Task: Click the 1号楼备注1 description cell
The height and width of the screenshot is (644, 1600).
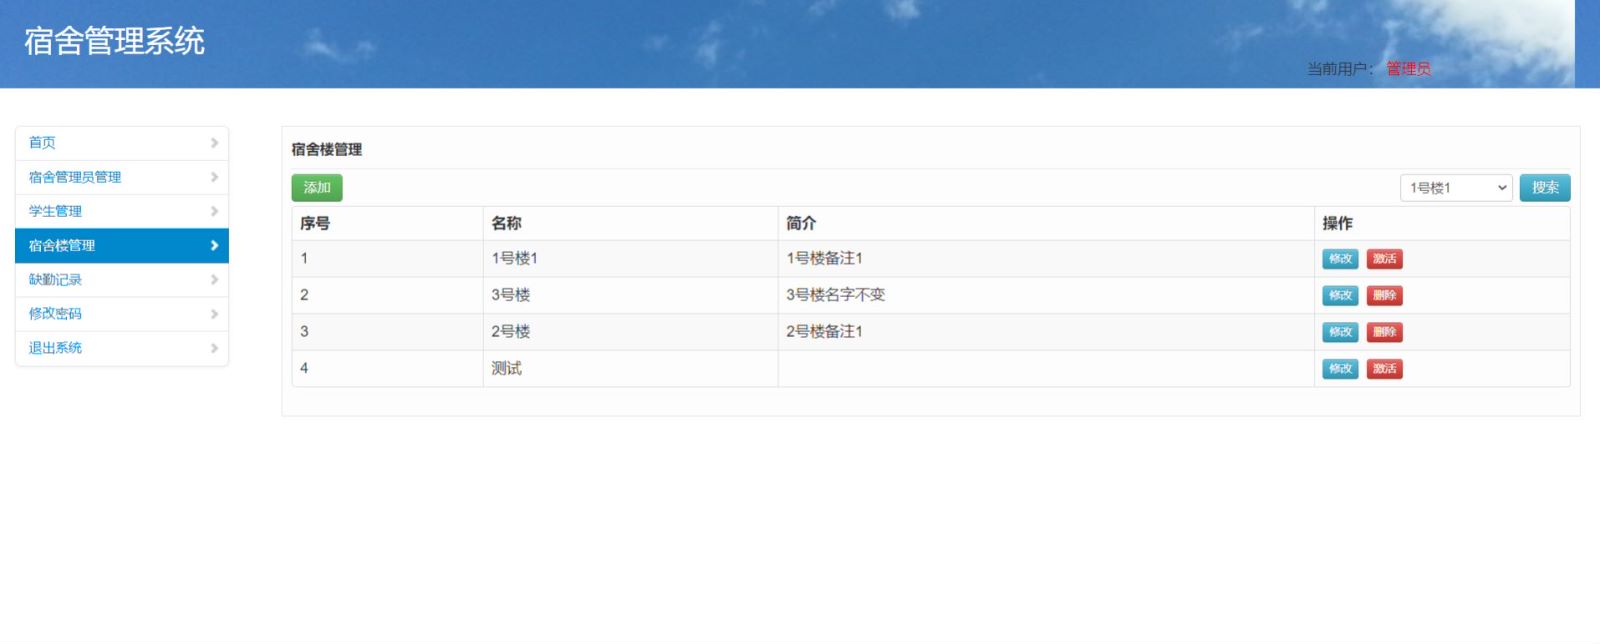Action: click(x=1046, y=259)
